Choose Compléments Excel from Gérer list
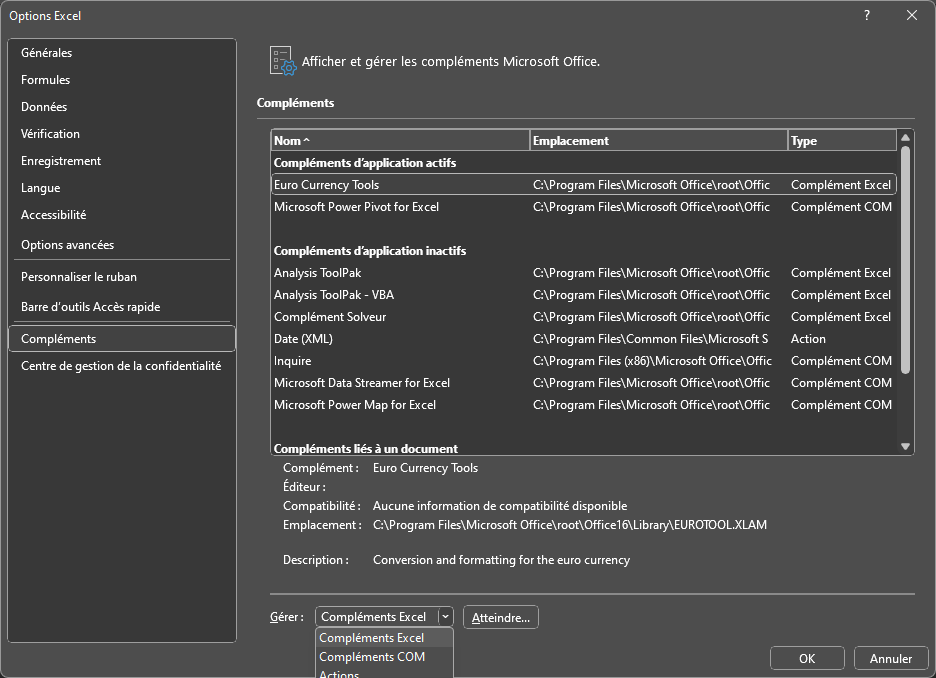 384,637
